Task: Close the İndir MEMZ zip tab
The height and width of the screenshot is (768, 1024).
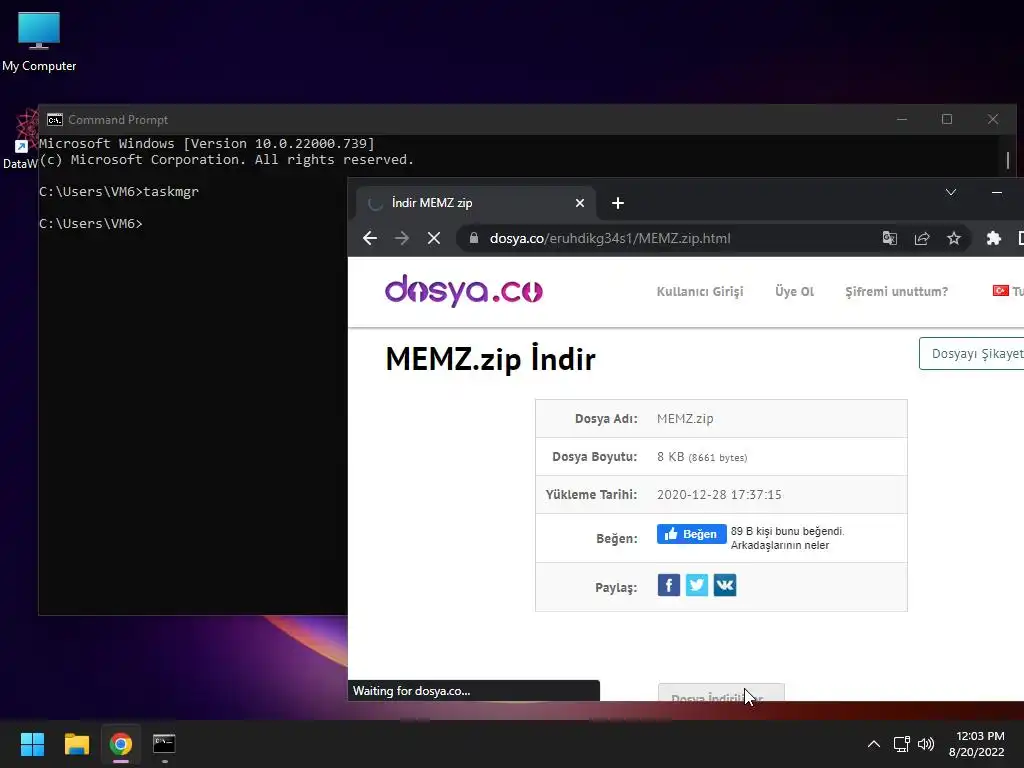Action: [x=579, y=203]
